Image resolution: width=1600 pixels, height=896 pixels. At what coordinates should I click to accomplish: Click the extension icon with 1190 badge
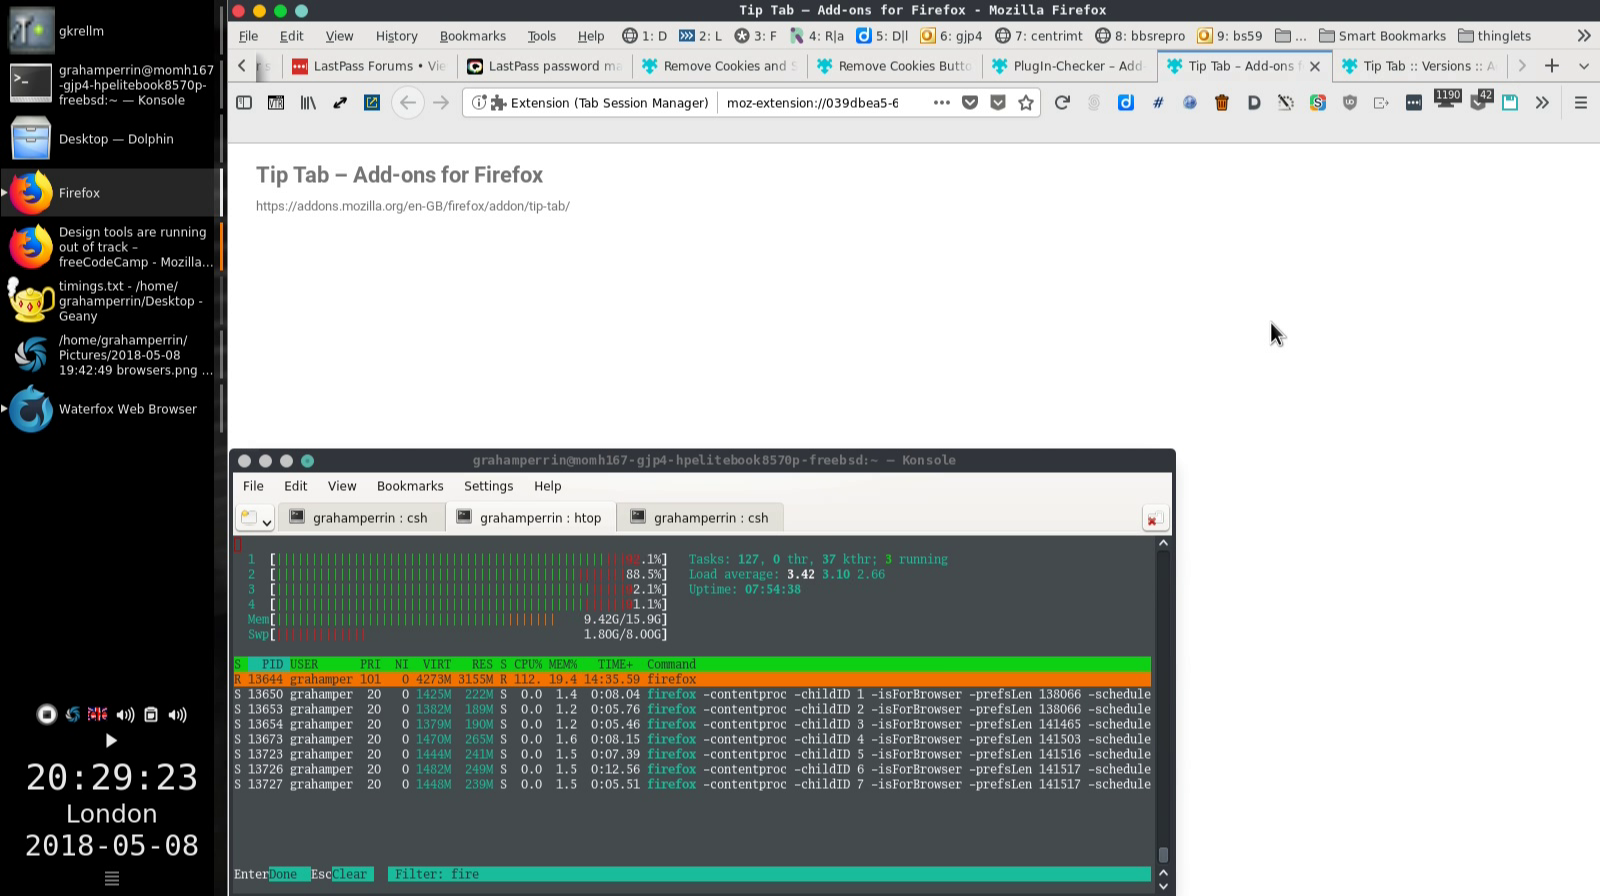tap(1446, 100)
